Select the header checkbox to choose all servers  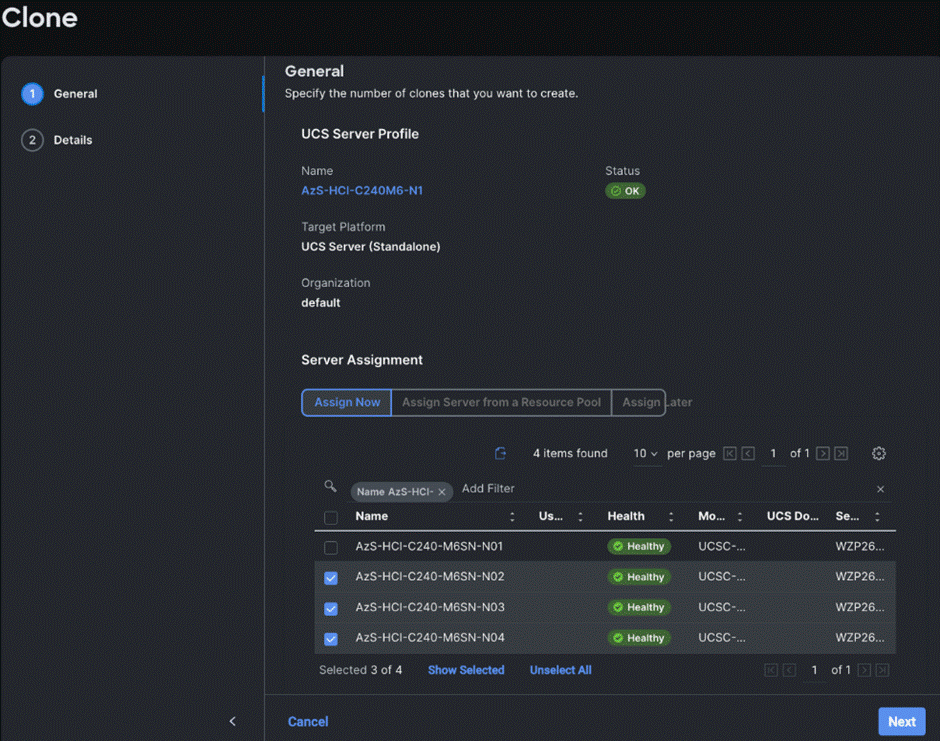(x=330, y=516)
